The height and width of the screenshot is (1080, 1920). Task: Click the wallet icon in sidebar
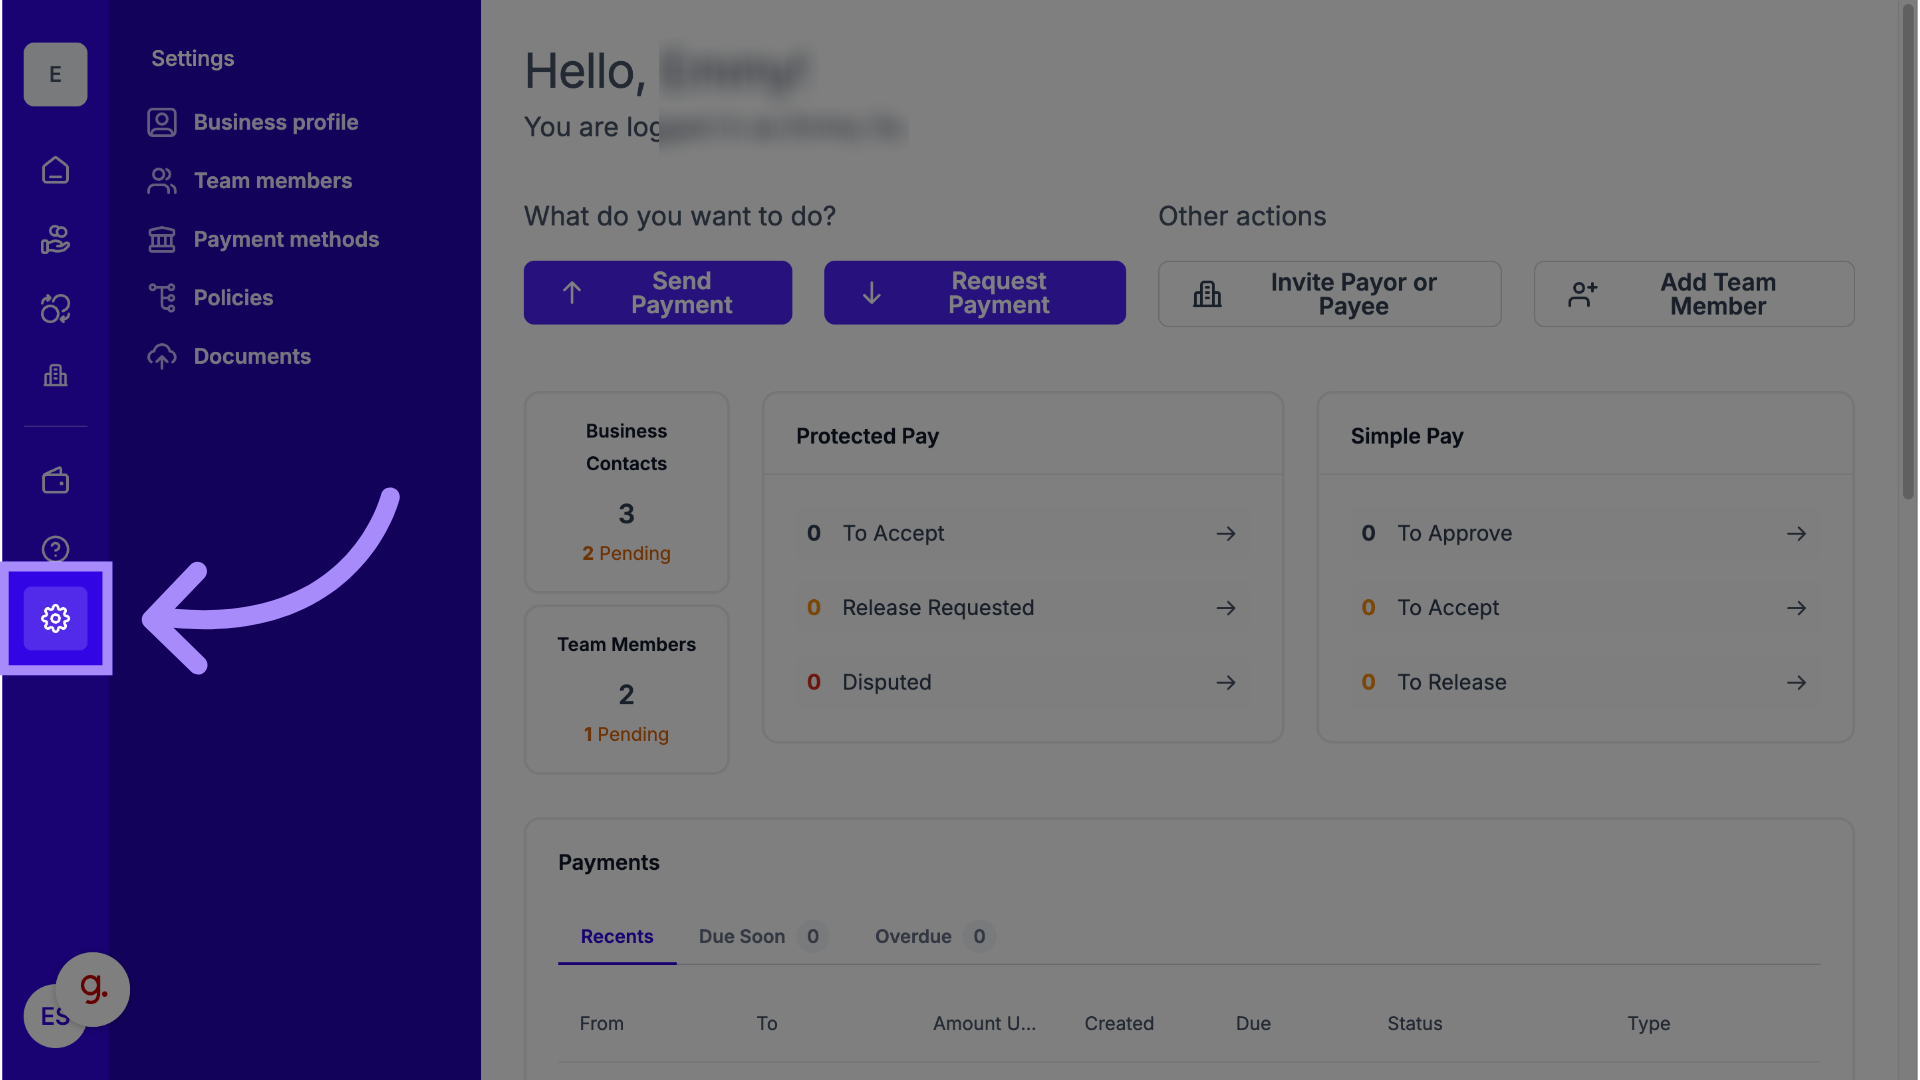point(55,481)
